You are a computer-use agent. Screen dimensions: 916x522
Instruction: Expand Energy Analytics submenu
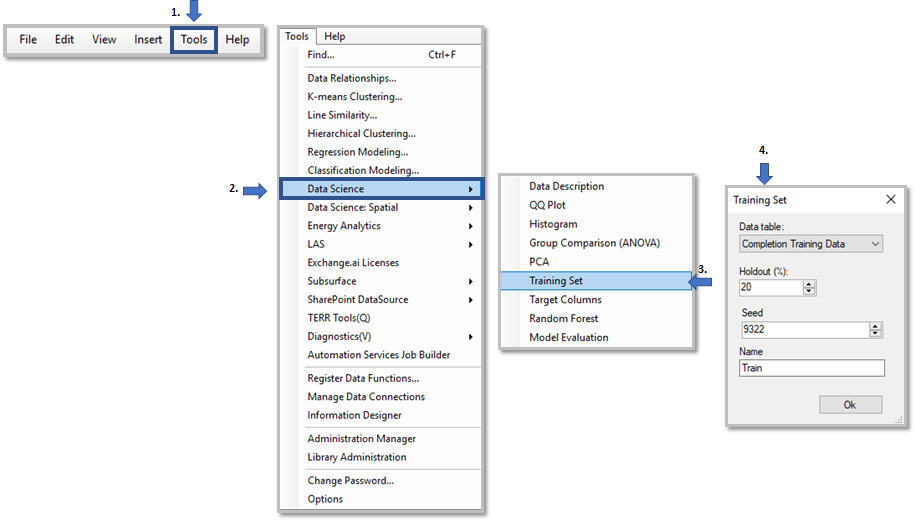381,226
